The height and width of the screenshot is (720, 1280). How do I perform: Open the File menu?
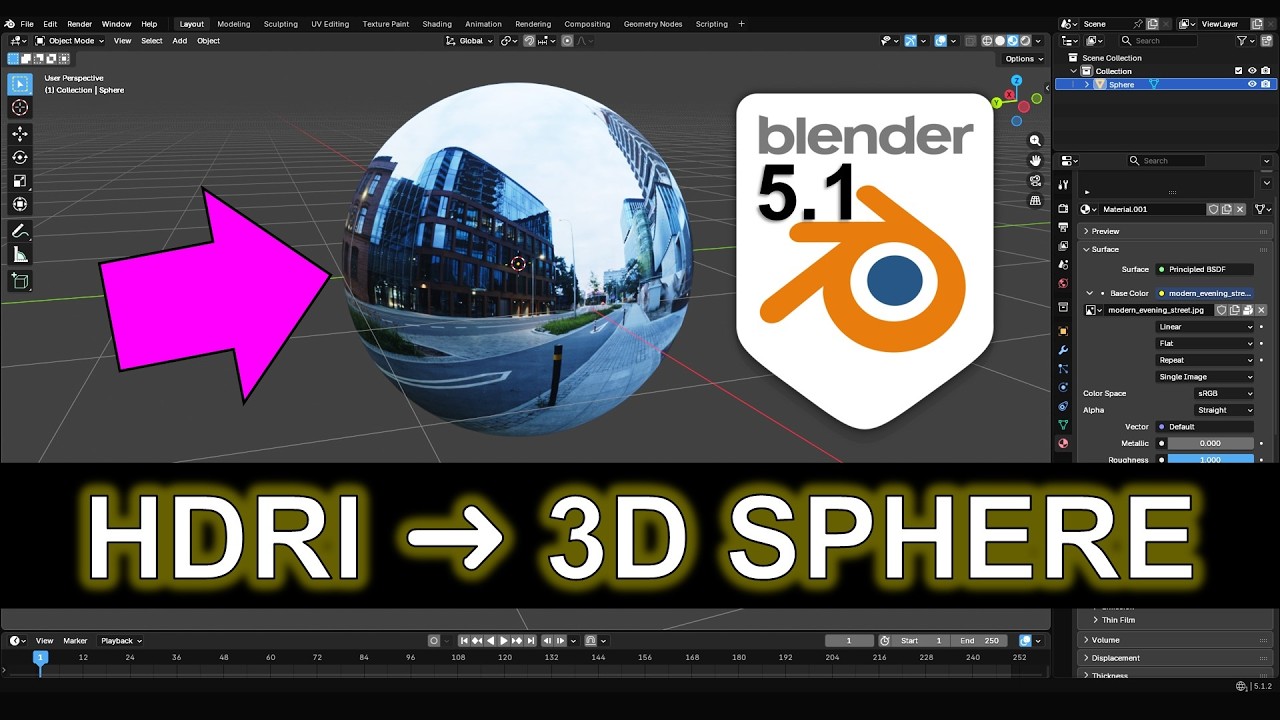[x=27, y=24]
